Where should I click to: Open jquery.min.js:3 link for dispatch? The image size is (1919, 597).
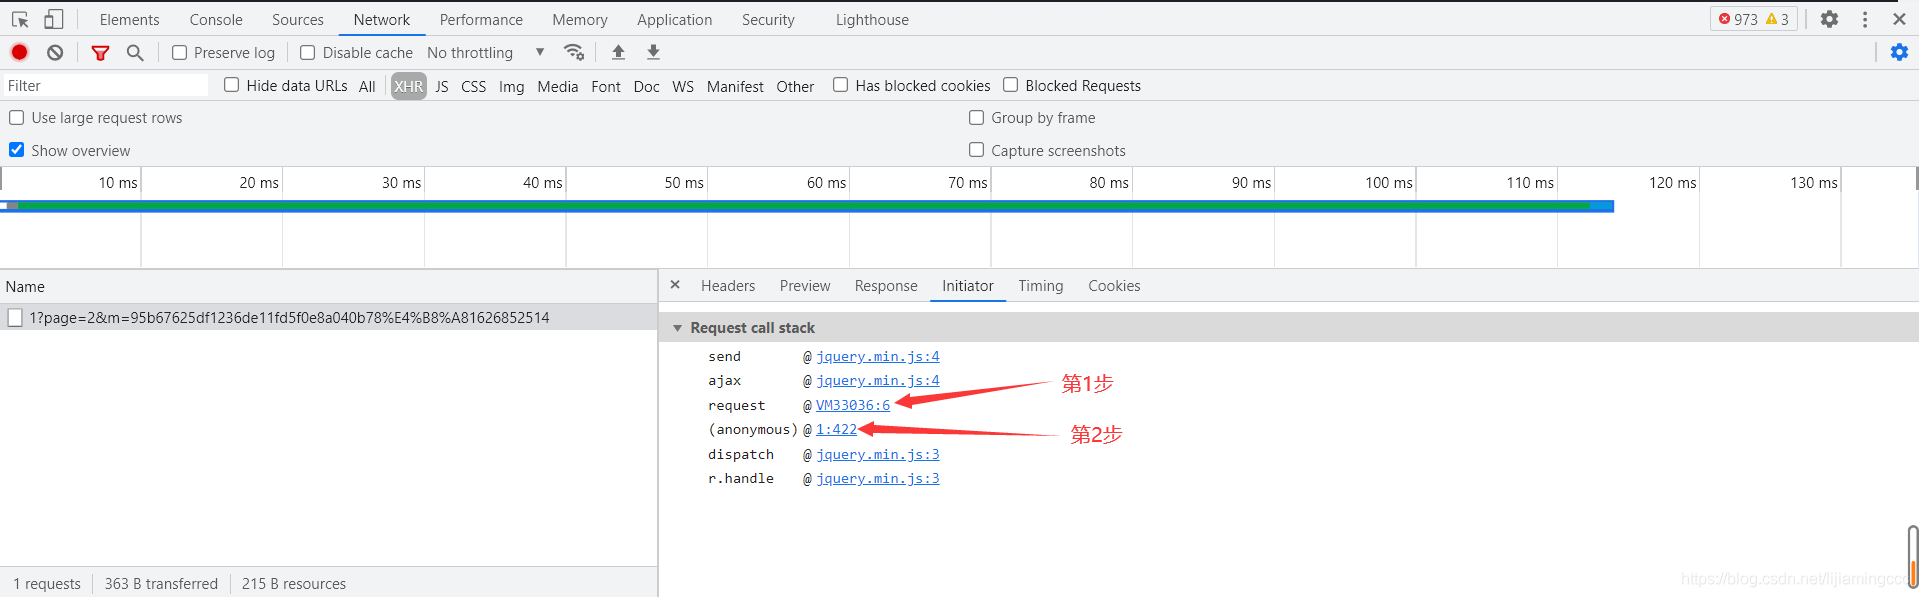[x=878, y=454]
